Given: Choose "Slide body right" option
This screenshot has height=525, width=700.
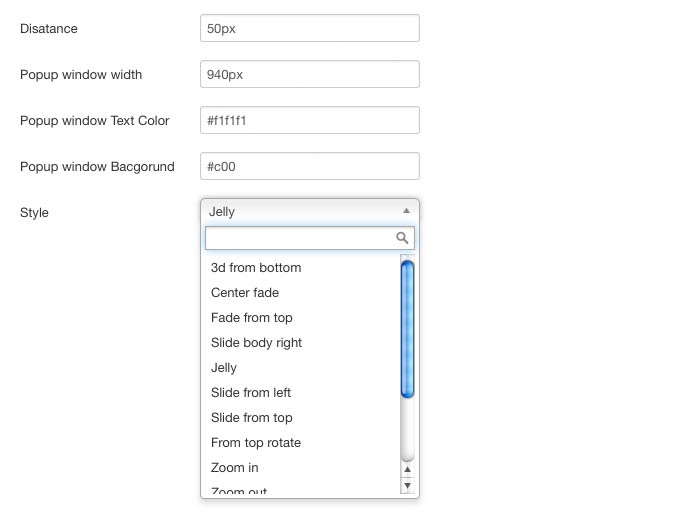Looking at the screenshot, I should click(x=256, y=343).
